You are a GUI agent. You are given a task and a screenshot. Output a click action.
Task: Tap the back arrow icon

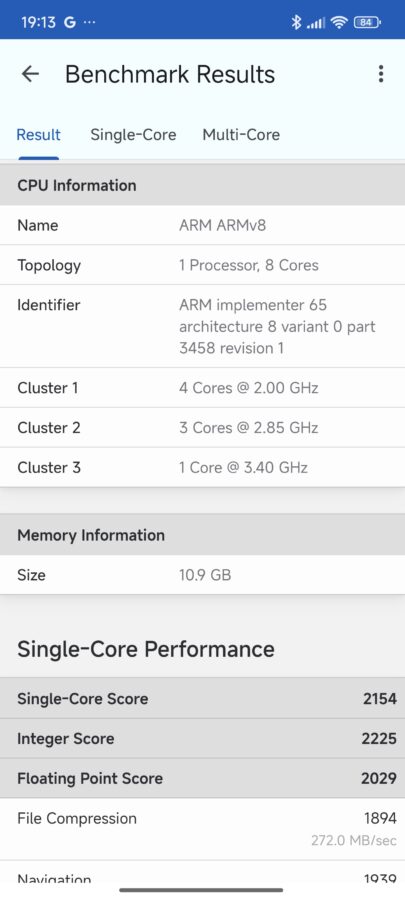click(x=30, y=74)
